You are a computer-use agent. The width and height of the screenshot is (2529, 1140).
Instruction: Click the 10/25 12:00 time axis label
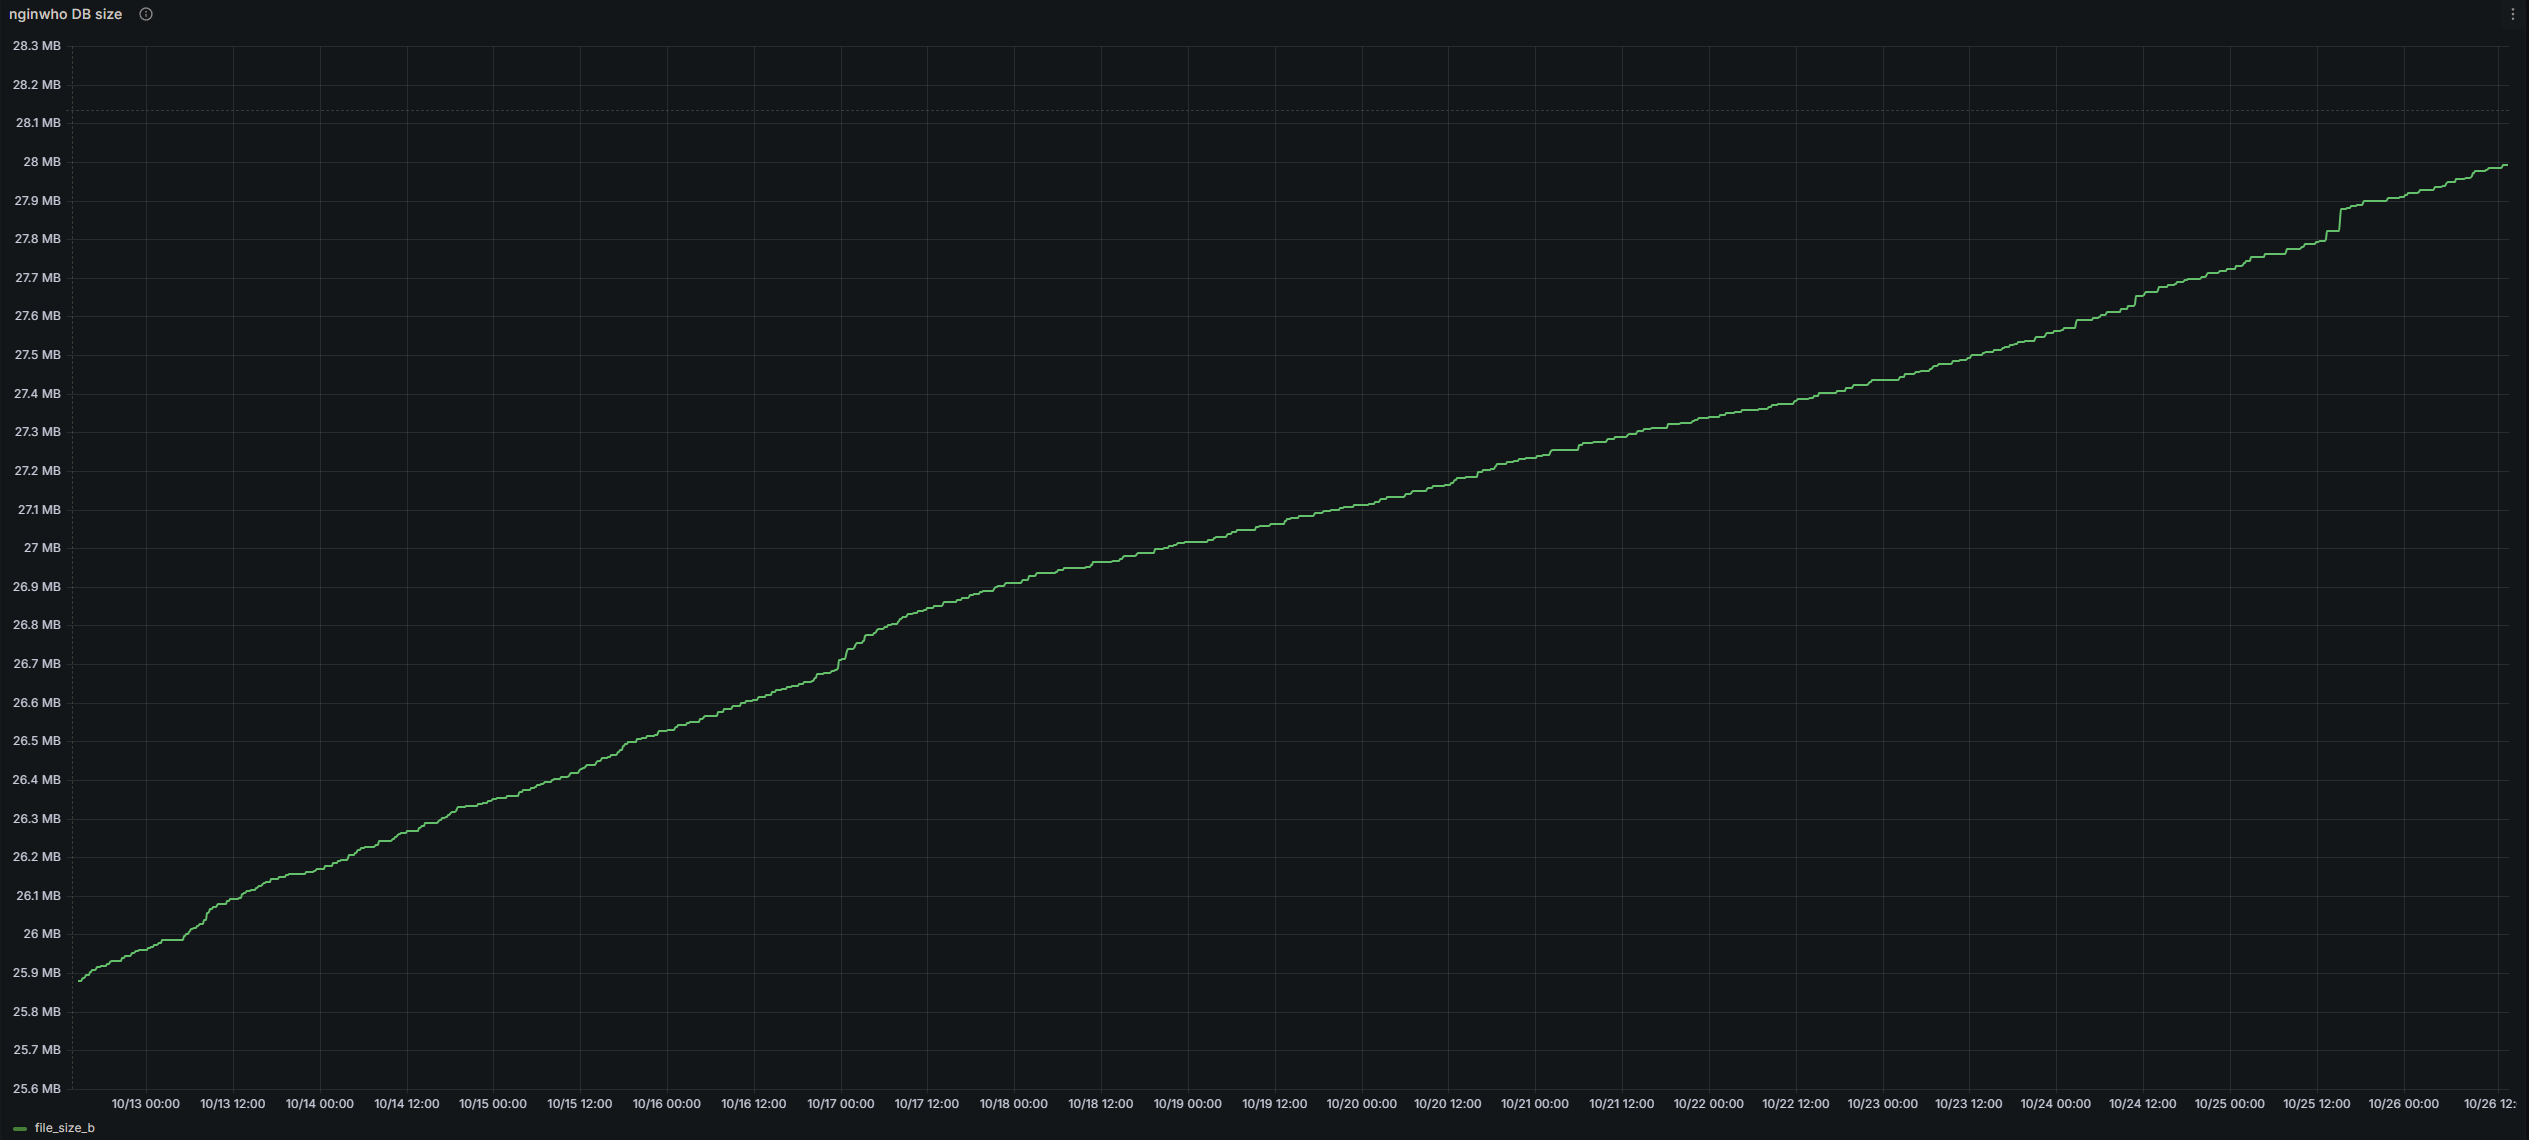coord(2317,1104)
